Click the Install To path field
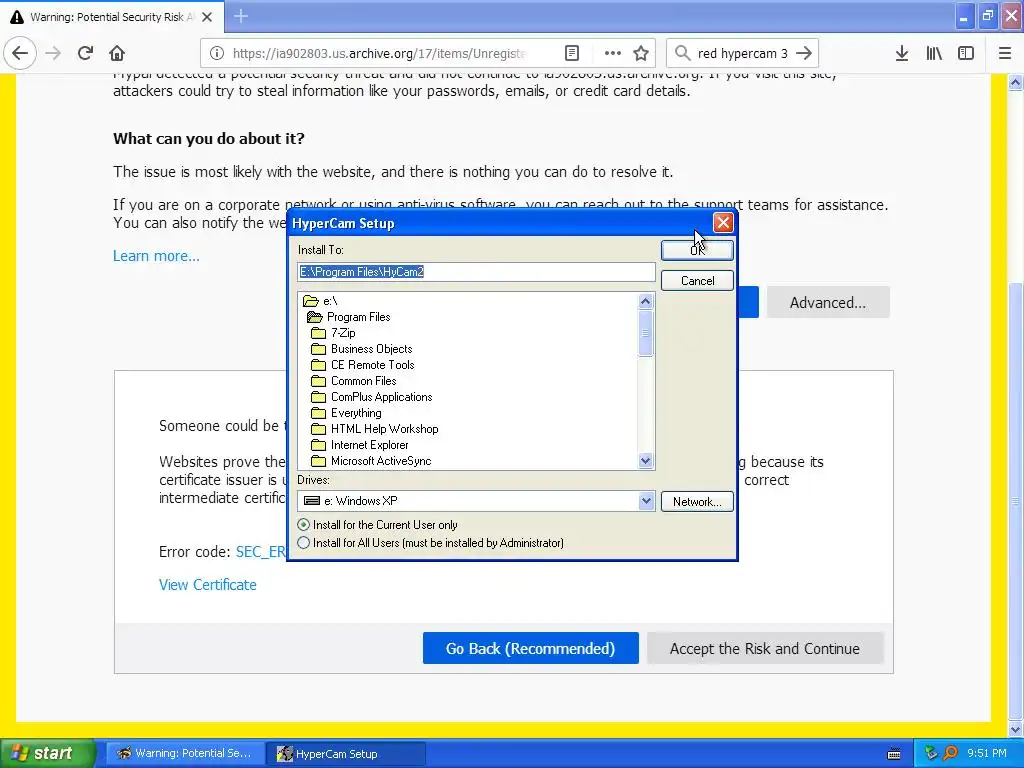 (x=476, y=272)
